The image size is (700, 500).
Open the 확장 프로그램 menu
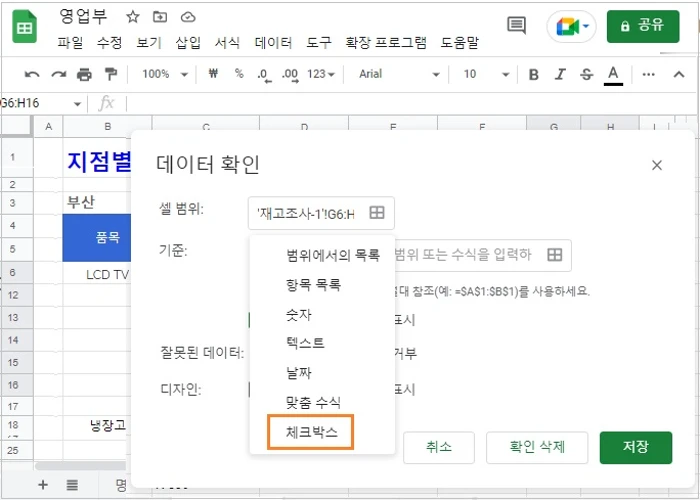(386, 43)
